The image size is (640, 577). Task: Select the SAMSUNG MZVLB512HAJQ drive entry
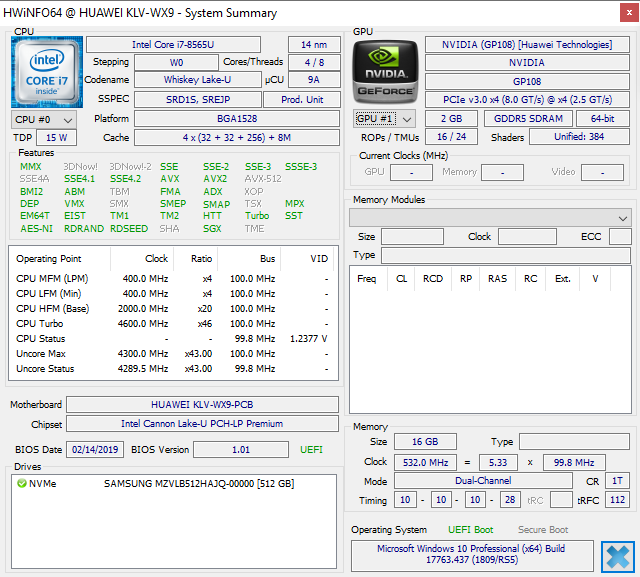point(174,484)
